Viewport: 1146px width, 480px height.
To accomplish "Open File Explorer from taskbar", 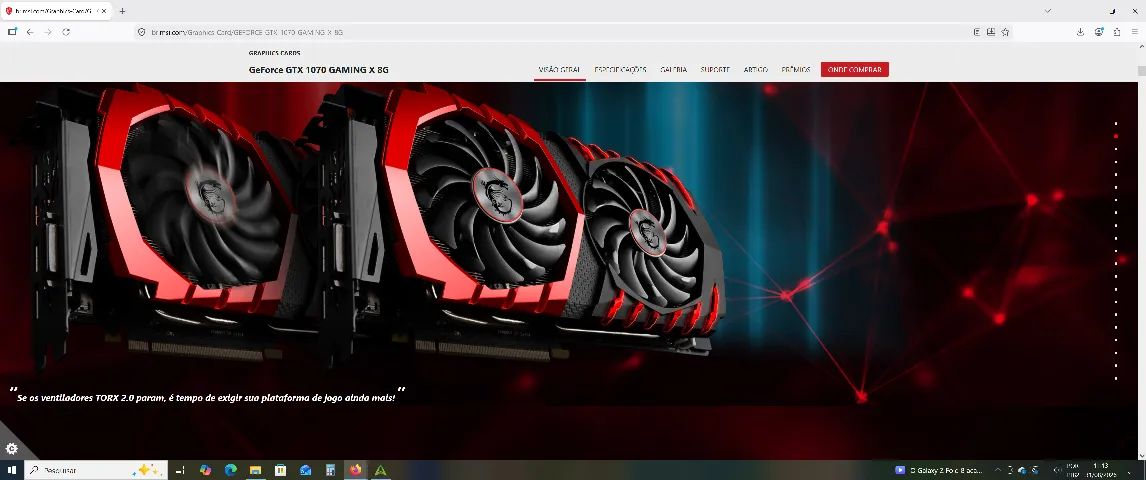I will [x=255, y=471].
